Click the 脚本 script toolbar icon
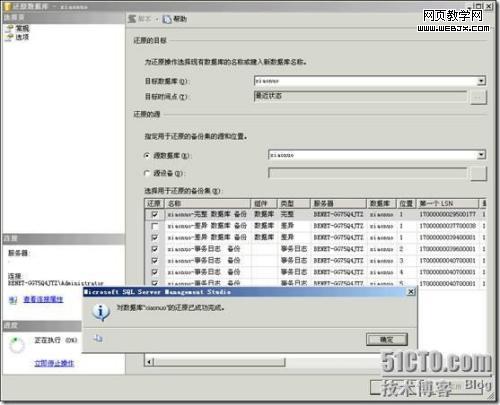Image resolution: width=500 pixels, height=405 pixels. [133, 19]
